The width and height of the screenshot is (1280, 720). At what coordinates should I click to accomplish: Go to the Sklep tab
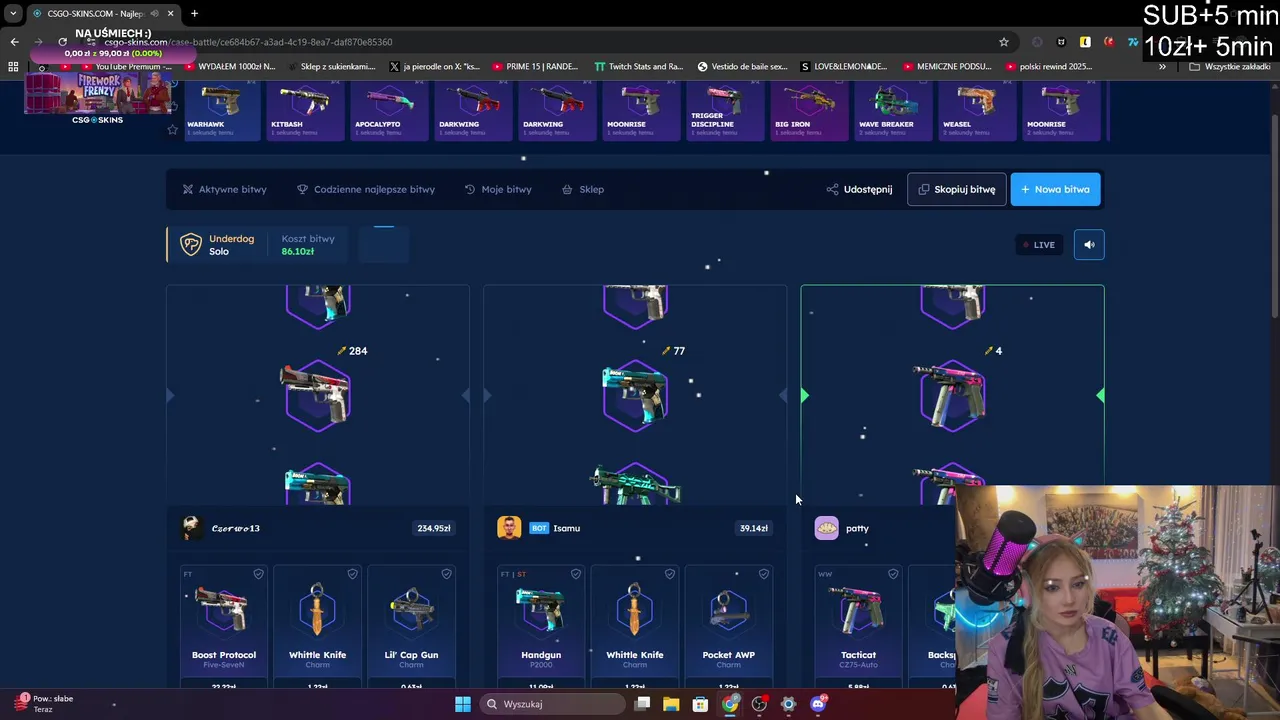point(583,189)
